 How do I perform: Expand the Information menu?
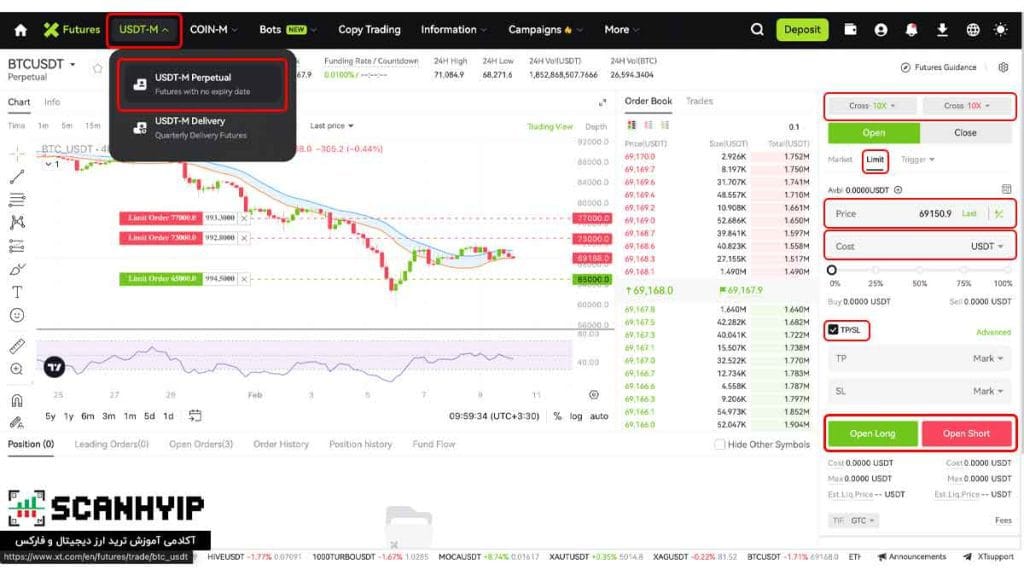point(454,30)
